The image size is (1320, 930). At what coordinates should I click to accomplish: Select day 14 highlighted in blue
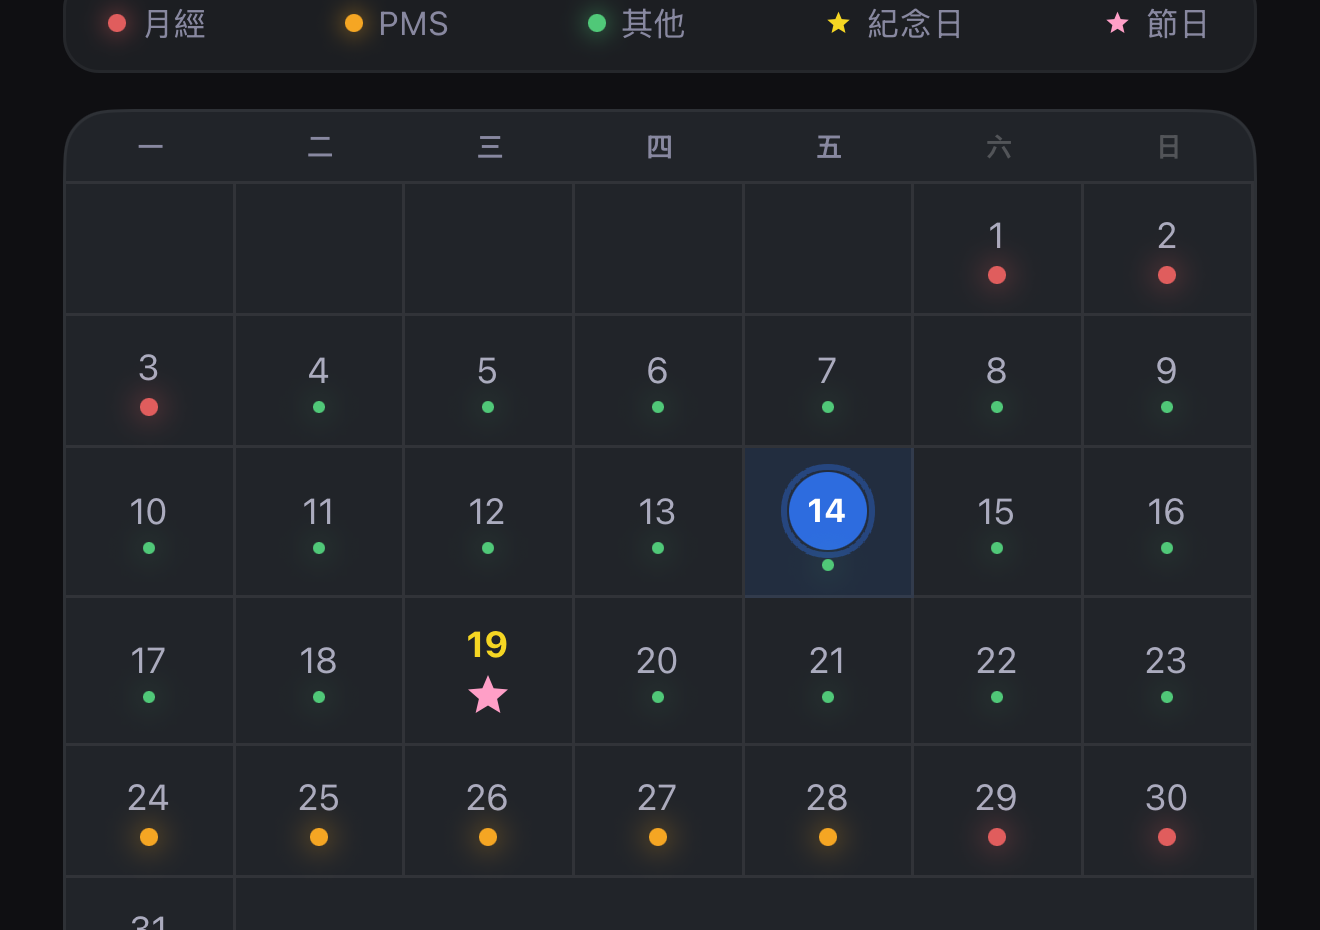click(828, 521)
